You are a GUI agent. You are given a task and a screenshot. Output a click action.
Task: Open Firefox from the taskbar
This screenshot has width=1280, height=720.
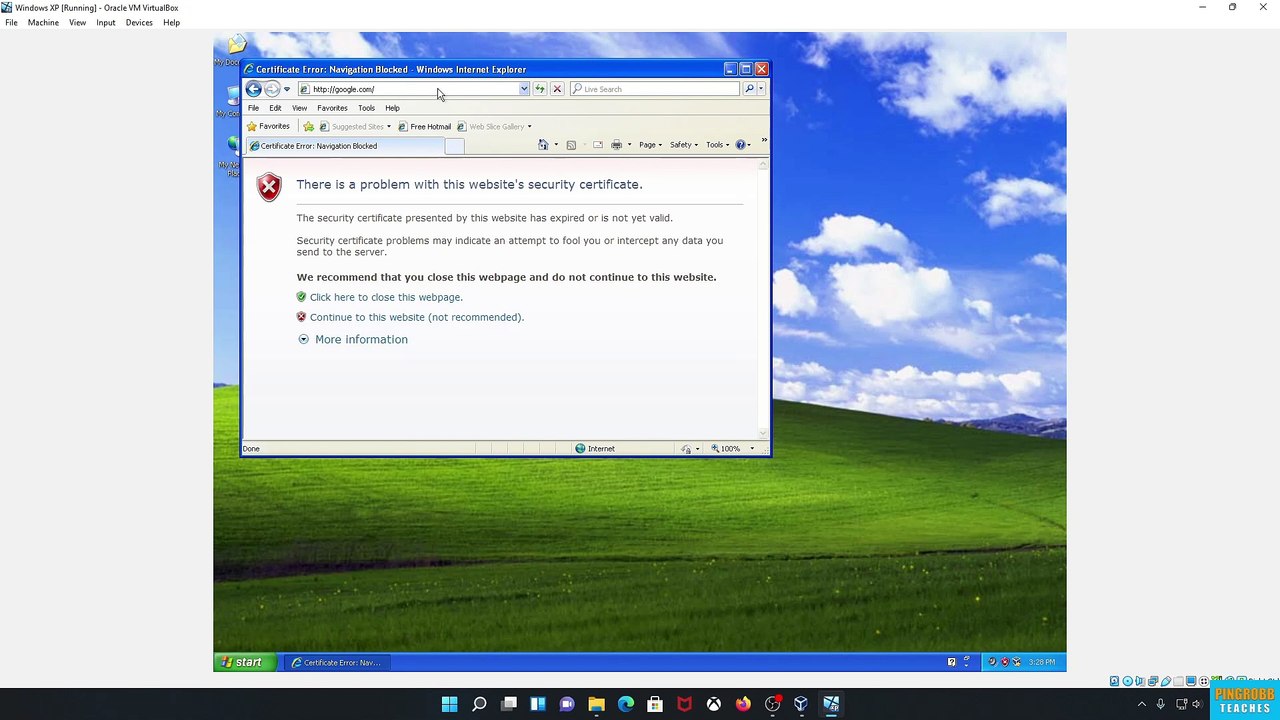pos(743,704)
